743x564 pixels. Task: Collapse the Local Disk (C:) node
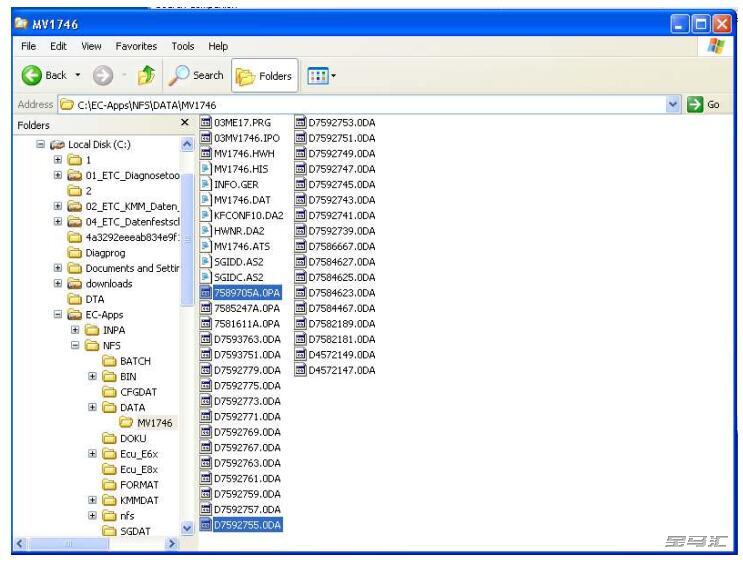click(40, 144)
